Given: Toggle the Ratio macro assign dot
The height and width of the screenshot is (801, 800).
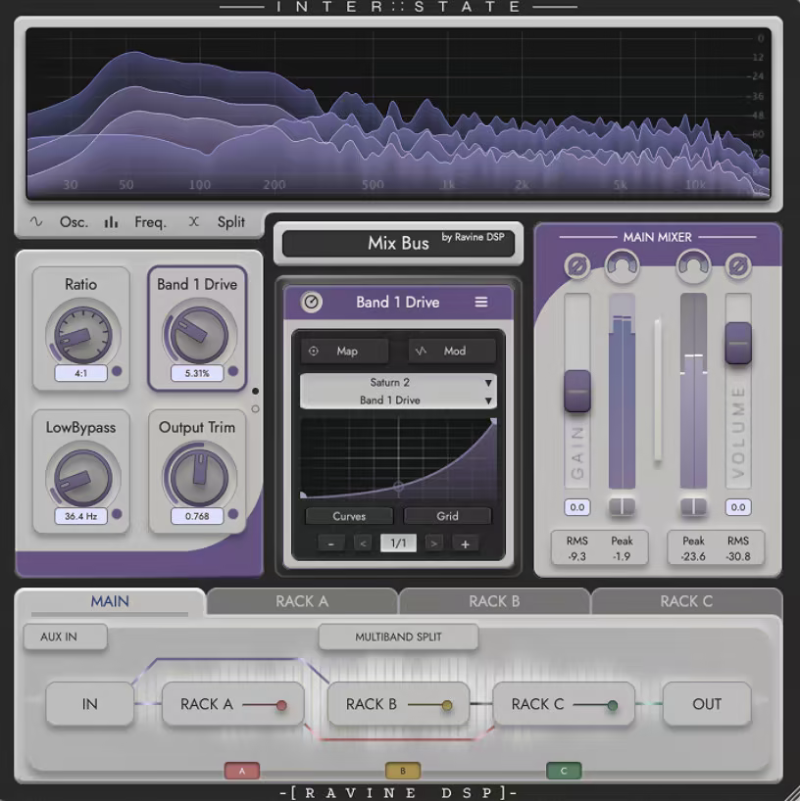Looking at the screenshot, I should point(117,371).
